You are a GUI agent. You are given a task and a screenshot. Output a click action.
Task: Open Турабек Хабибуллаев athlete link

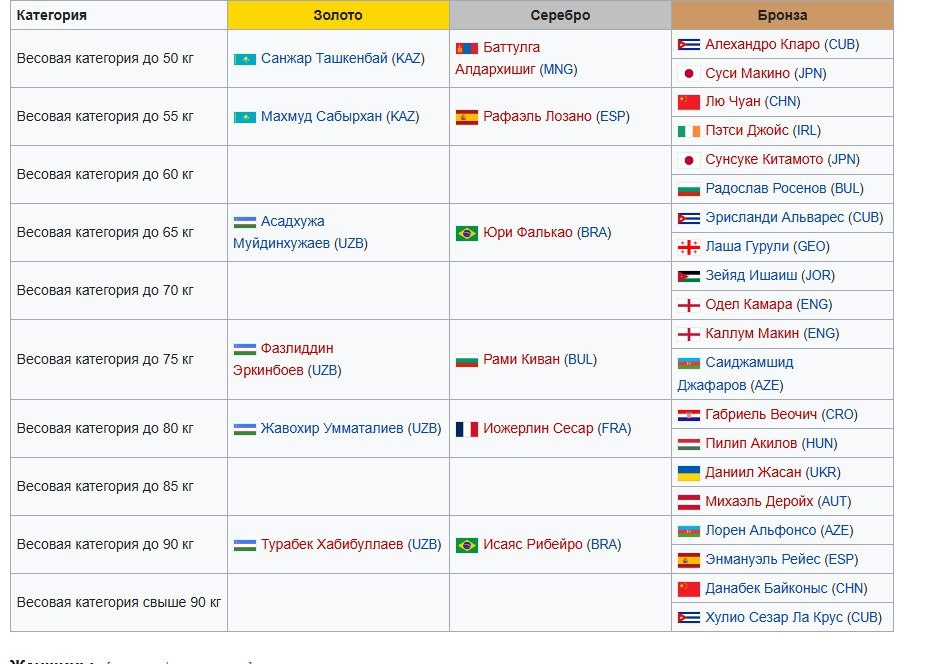pos(332,544)
